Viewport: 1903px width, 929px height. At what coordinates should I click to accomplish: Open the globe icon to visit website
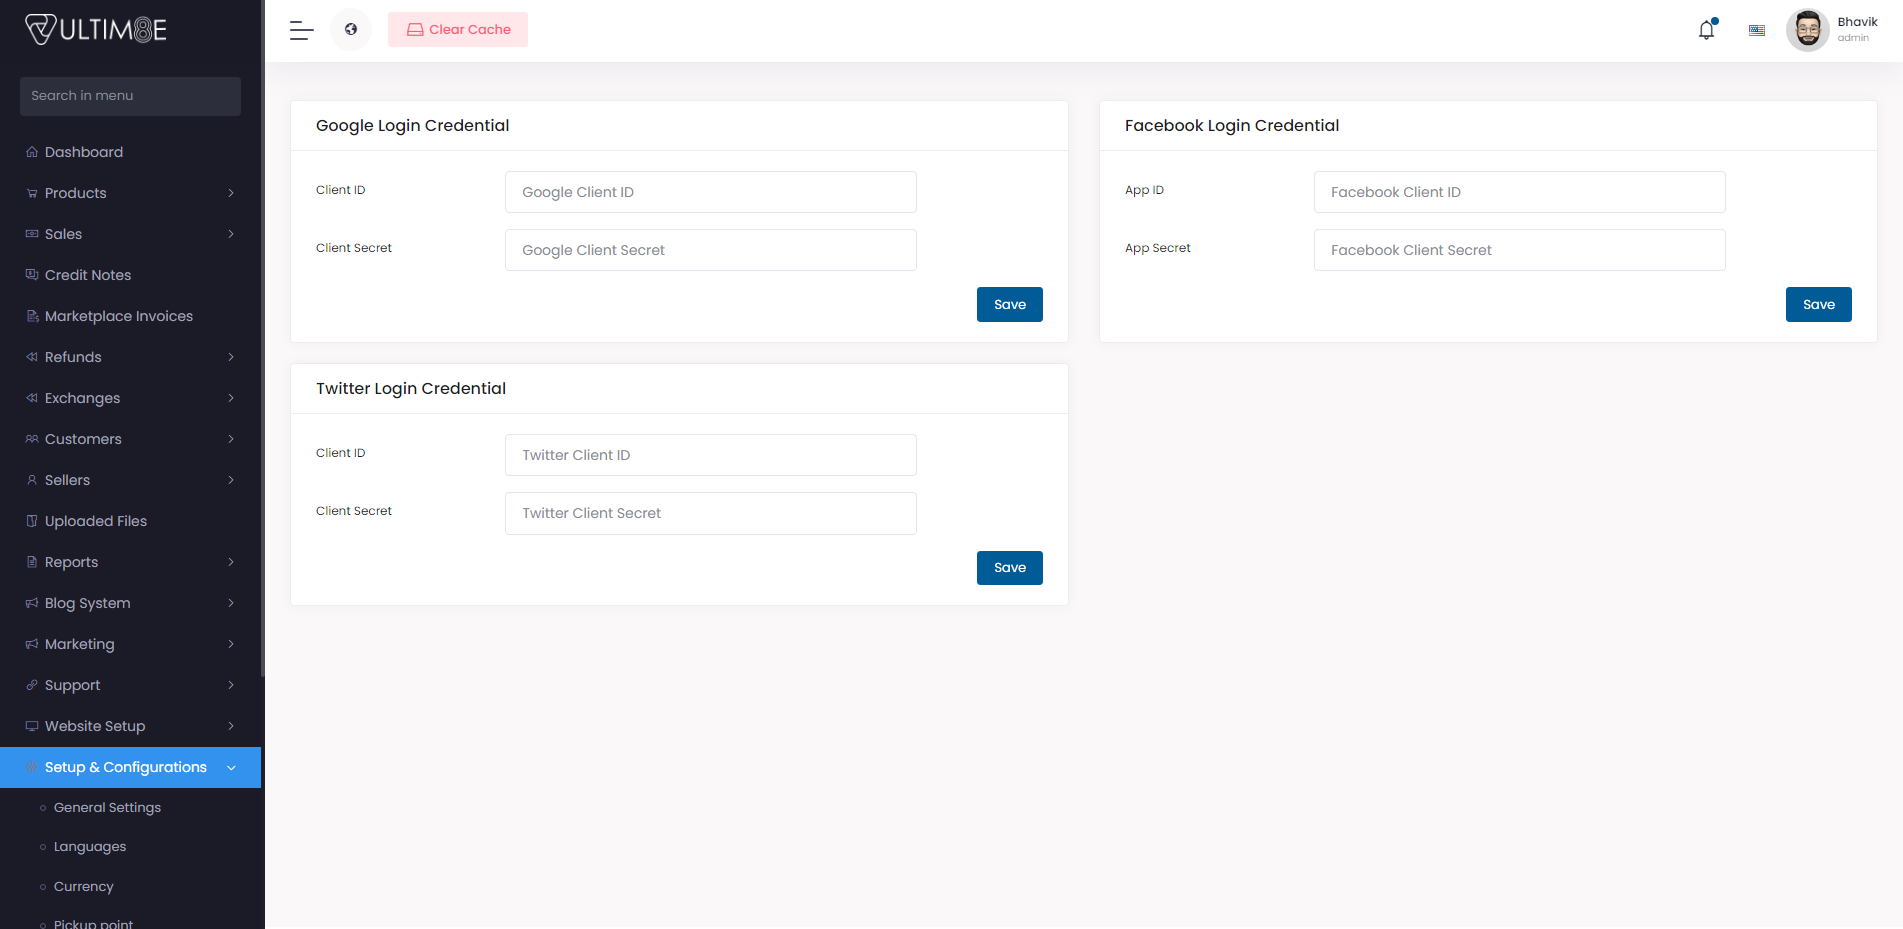pyautogui.click(x=351, y=29)
